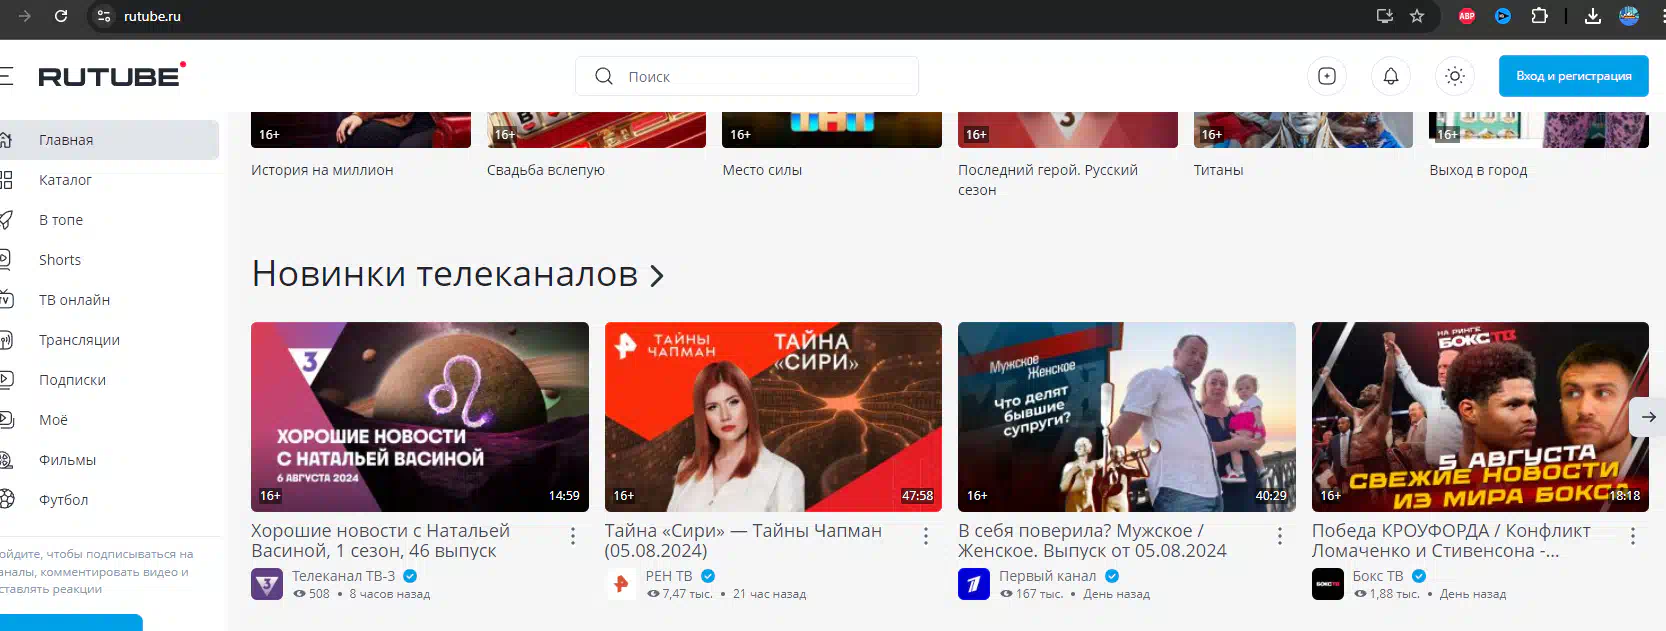Open browser extensions puzzle icon
1666x631 pixels.
click(1539, 16)
